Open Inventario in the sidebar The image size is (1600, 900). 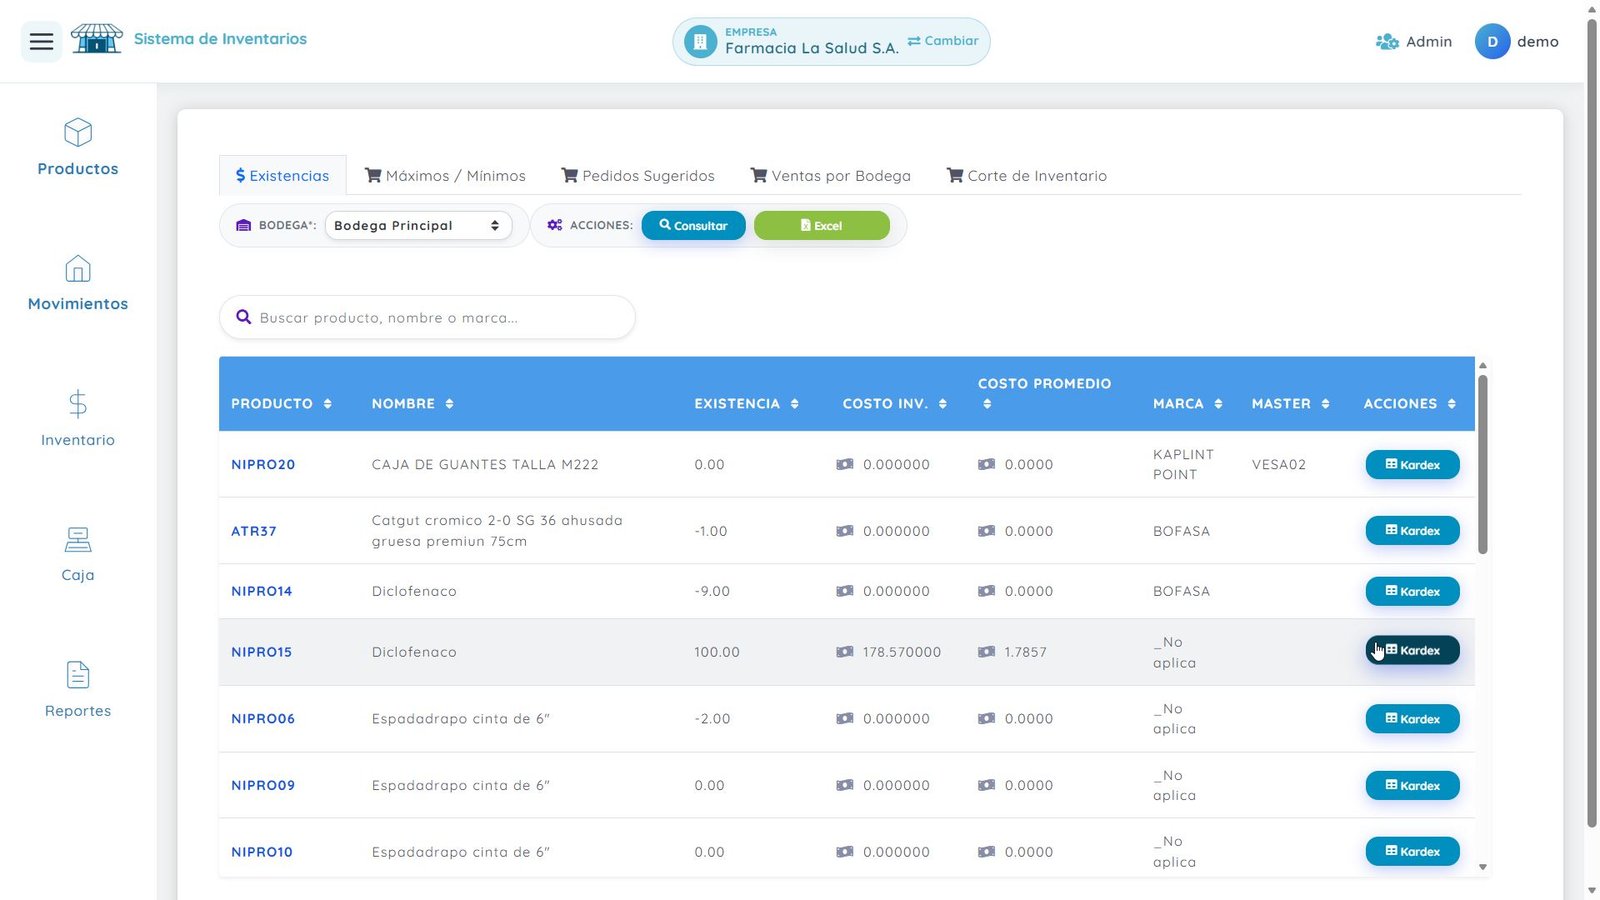78,419
